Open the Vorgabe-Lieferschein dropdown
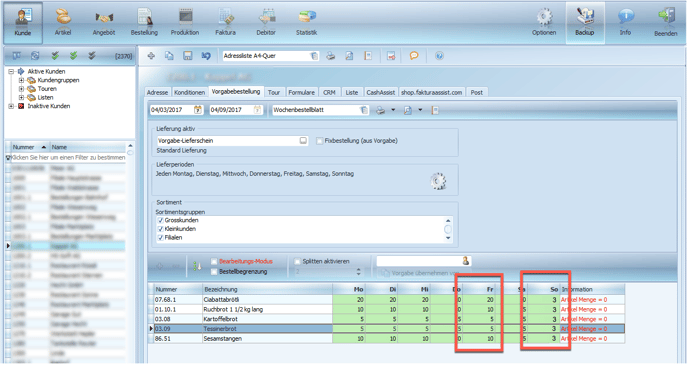This screenshot has height=365, width=688. [x=303, y=141]
